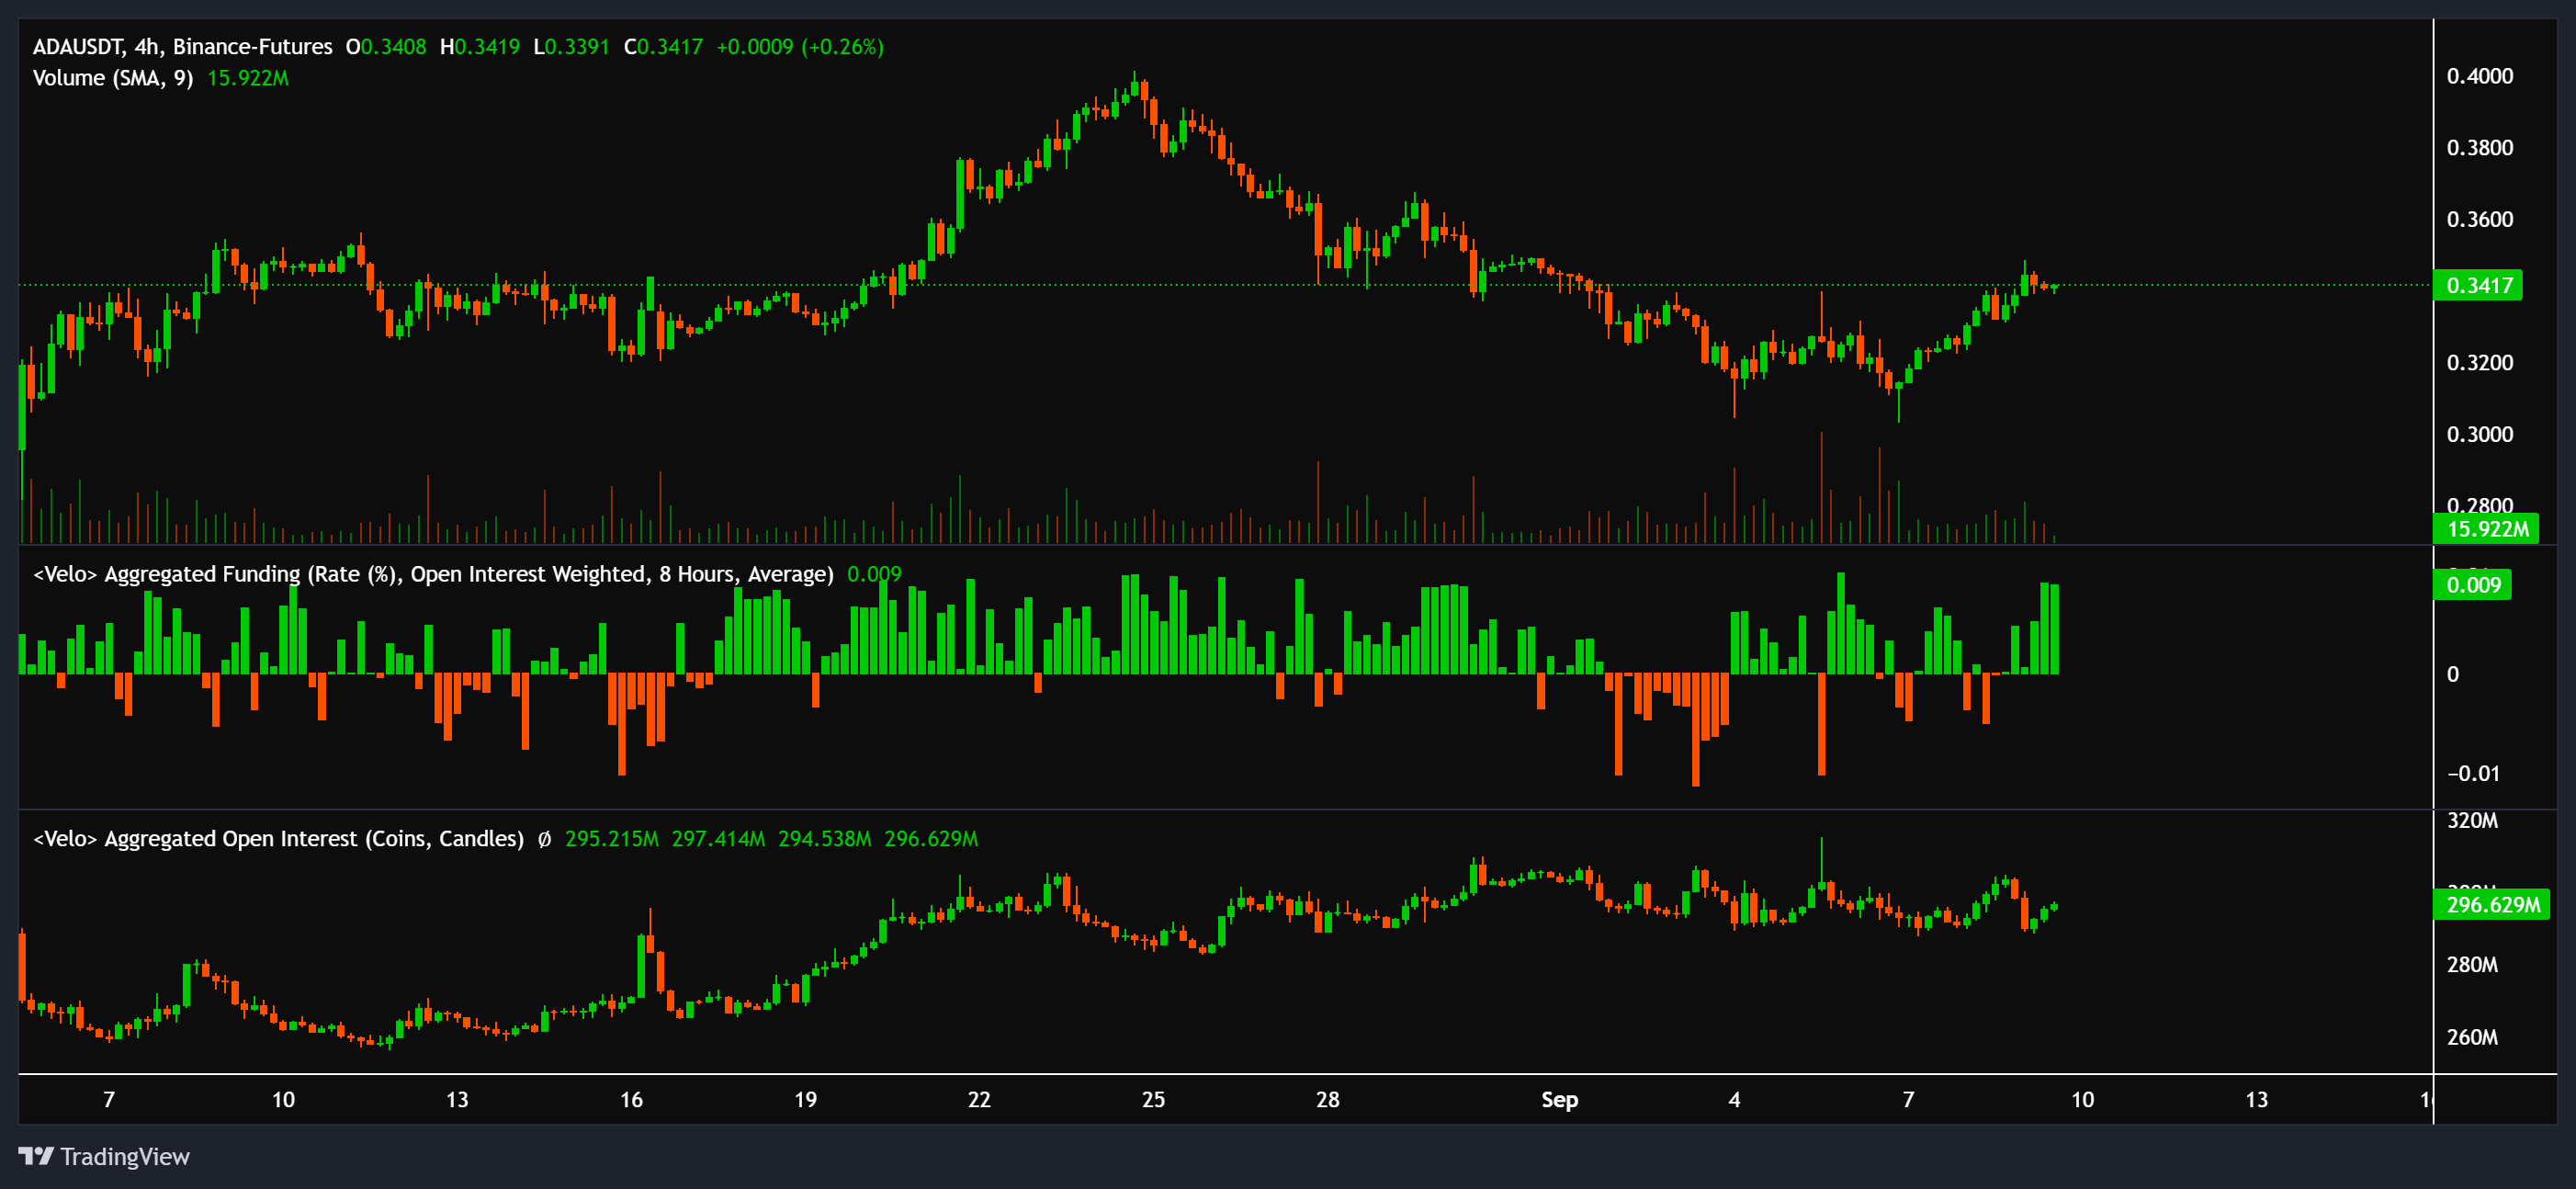Viewport: 2576px width, 1189px height.
Task: Click the 0.3200 price axis label
Action: [2479, 363]
